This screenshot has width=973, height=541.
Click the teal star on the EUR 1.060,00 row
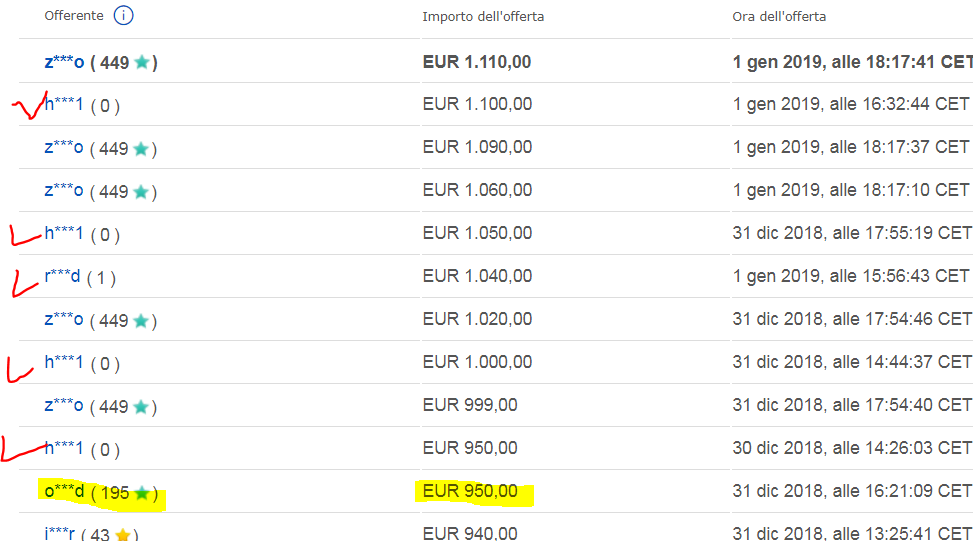click(141, 192)
